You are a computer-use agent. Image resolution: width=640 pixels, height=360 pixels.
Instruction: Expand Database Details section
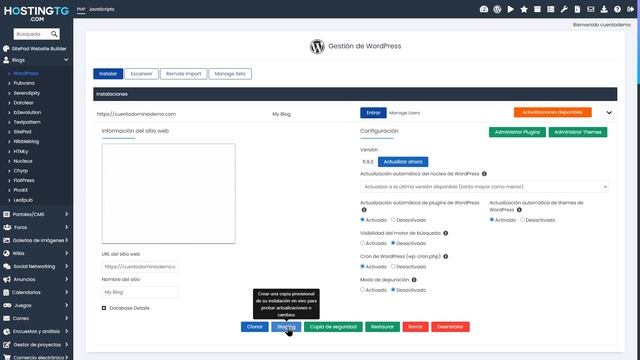pos(104,308)
